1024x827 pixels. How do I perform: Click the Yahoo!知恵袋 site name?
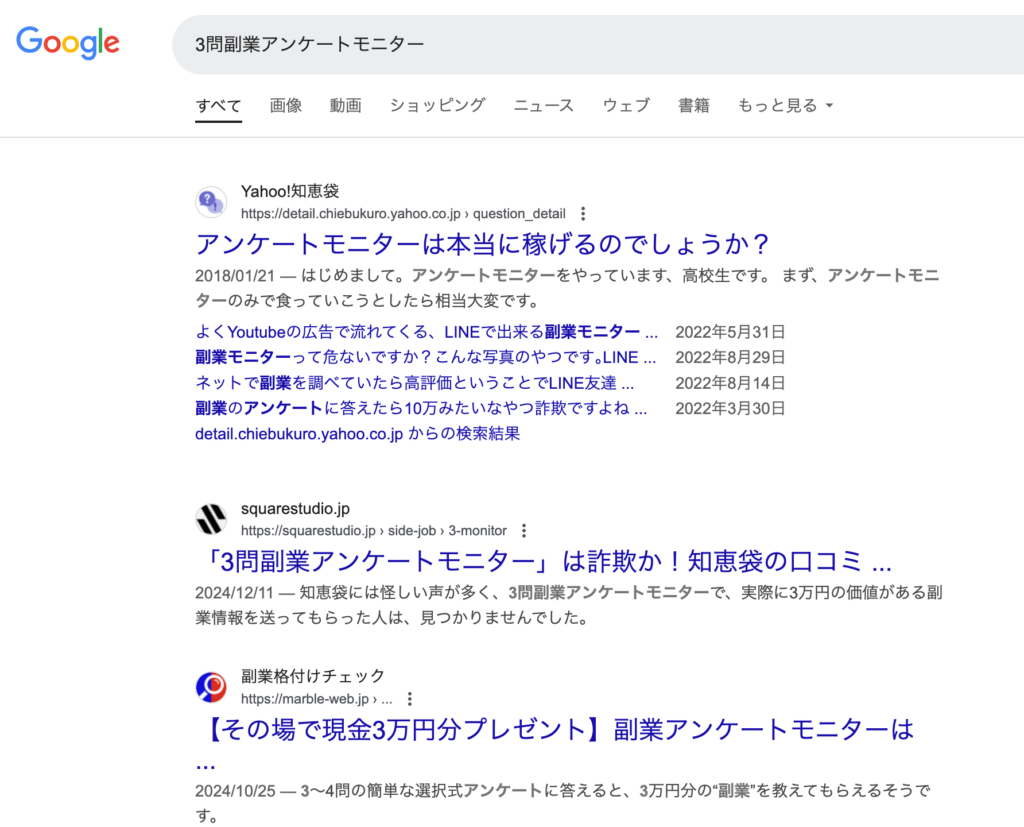click(290, 191)
